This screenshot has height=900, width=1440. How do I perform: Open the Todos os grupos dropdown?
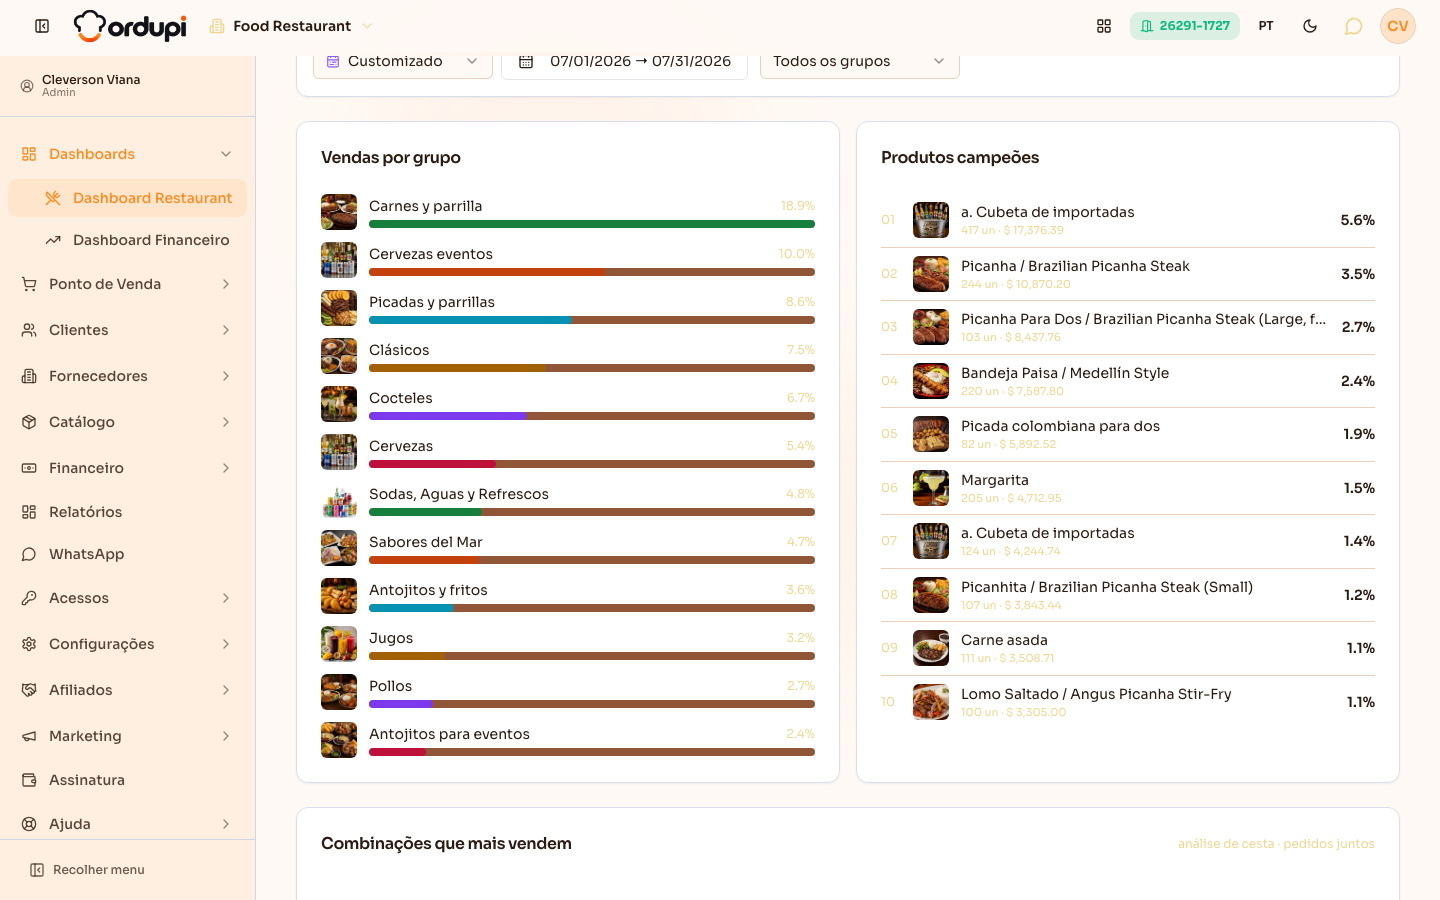click(860, 61)
